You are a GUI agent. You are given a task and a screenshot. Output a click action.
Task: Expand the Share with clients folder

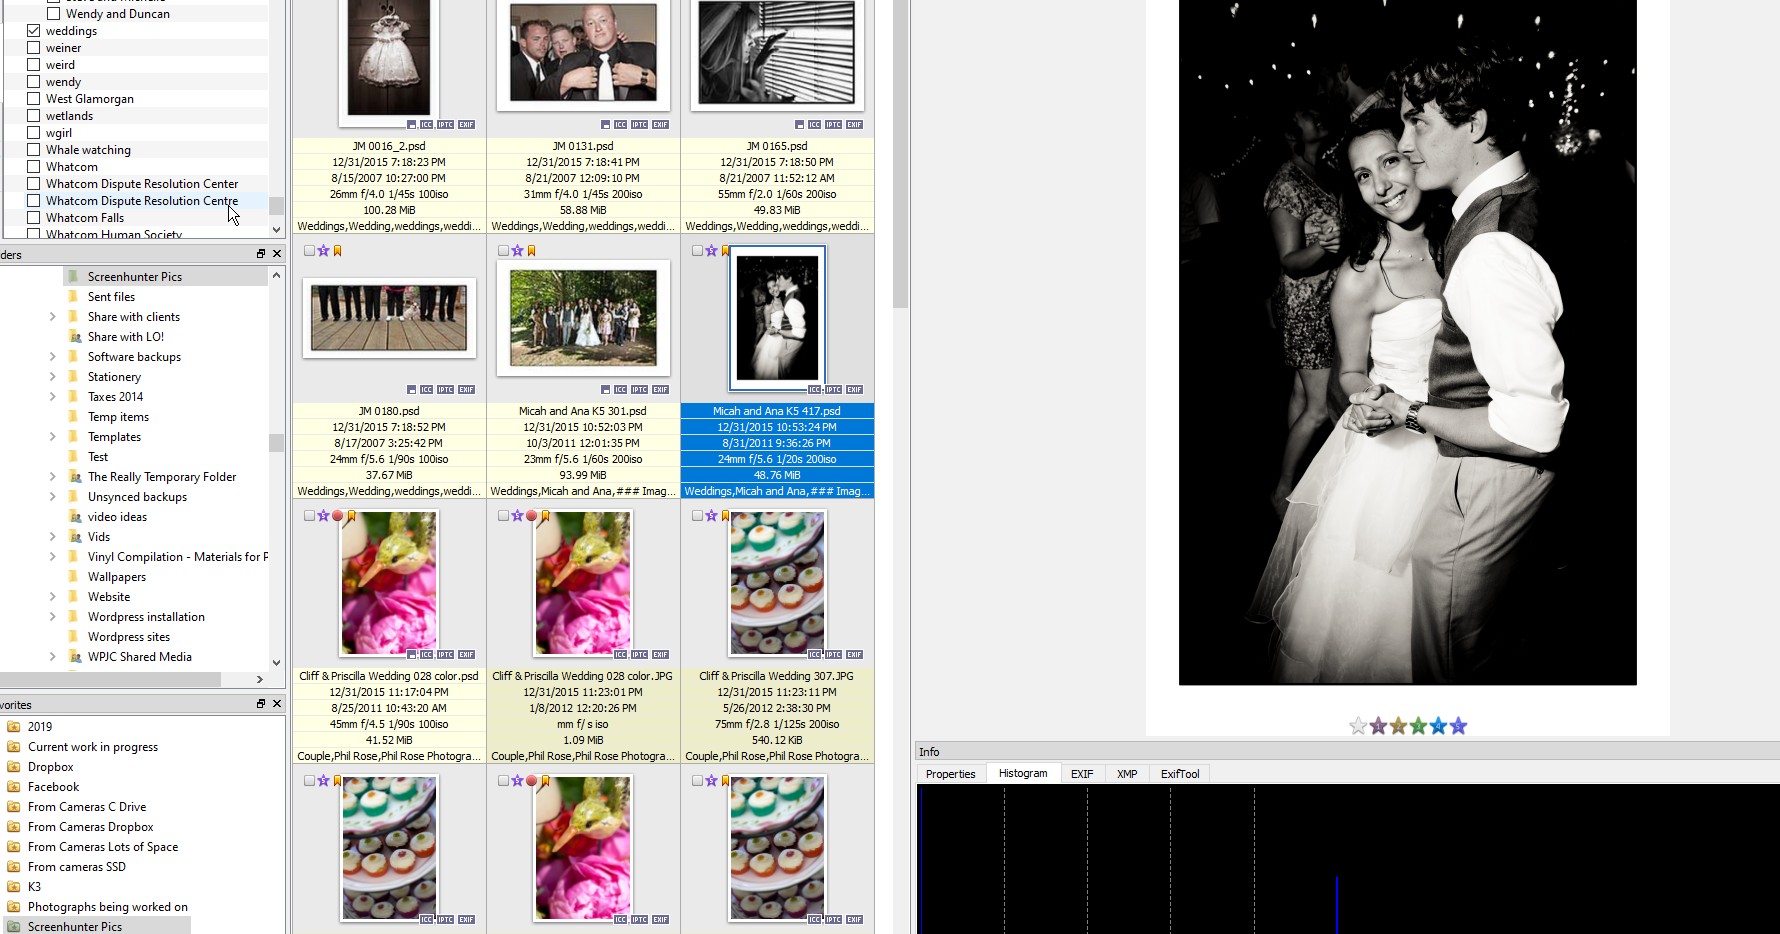52,317
